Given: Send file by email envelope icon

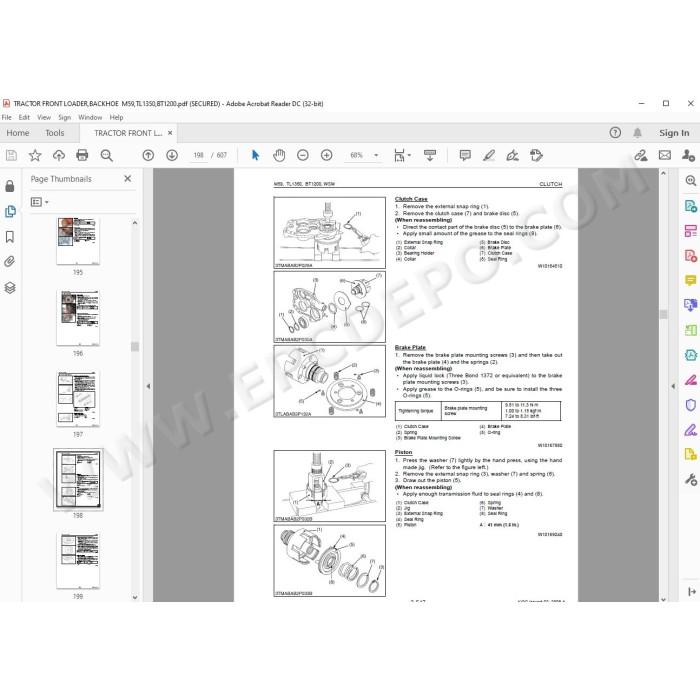Looking at the screenshot, I should [665, 155].
